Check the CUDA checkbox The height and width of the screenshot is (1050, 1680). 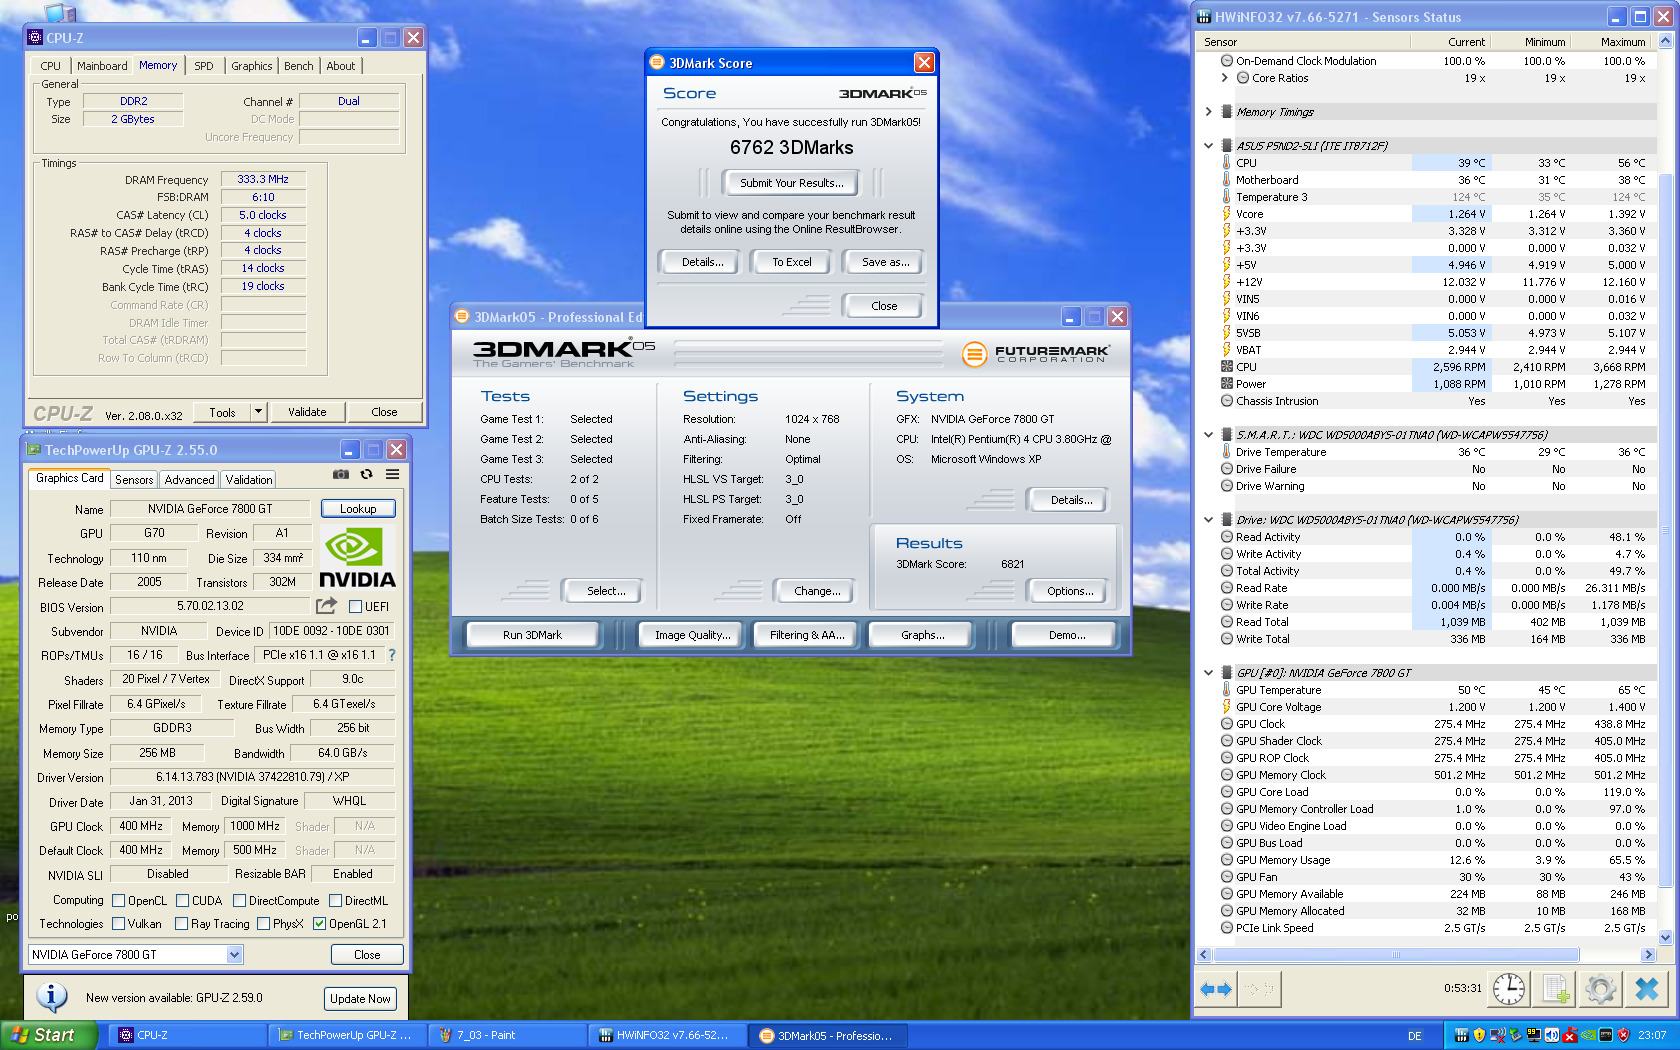pos(182,901)
